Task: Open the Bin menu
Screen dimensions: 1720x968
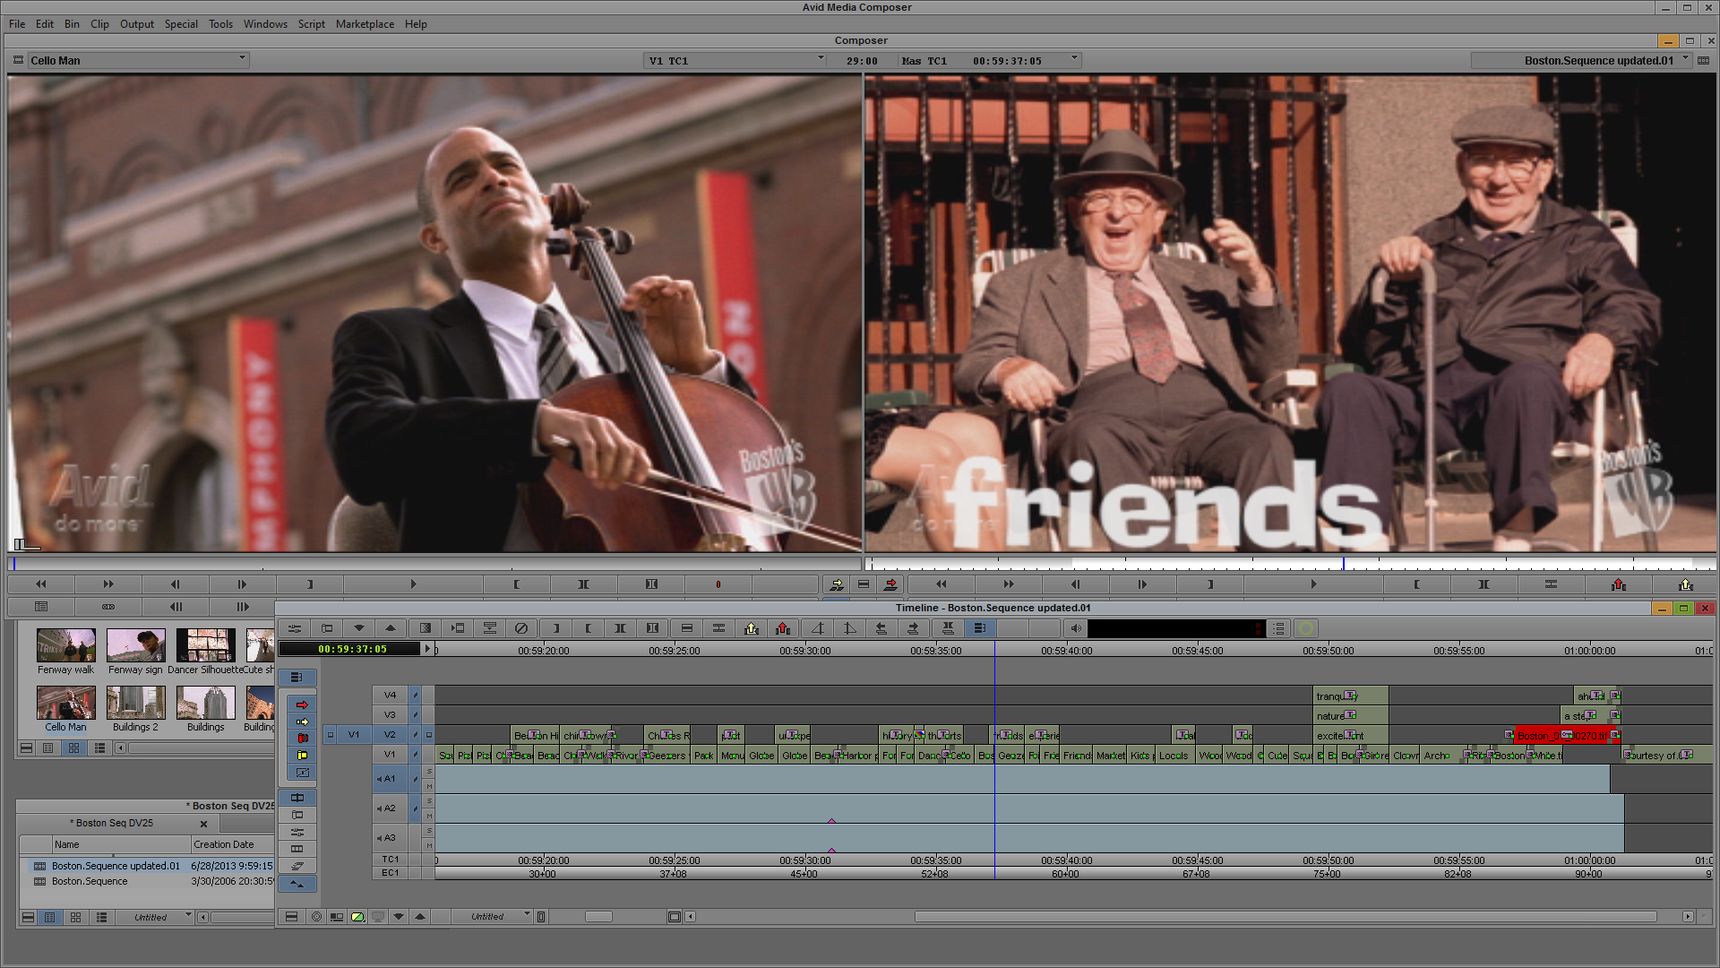Action: click(x=72, y=24)
